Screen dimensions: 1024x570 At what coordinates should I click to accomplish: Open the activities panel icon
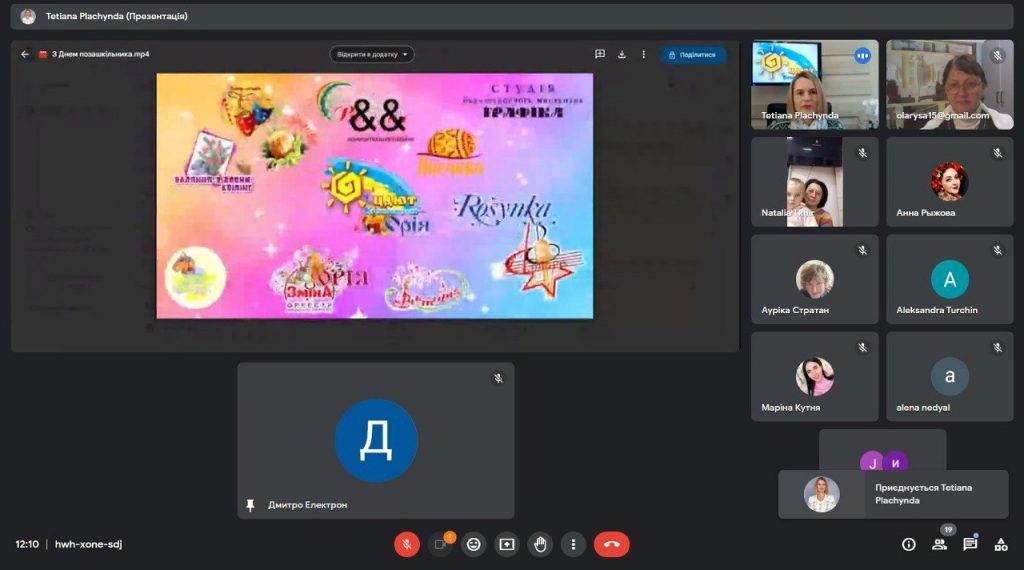(1001, 544)
